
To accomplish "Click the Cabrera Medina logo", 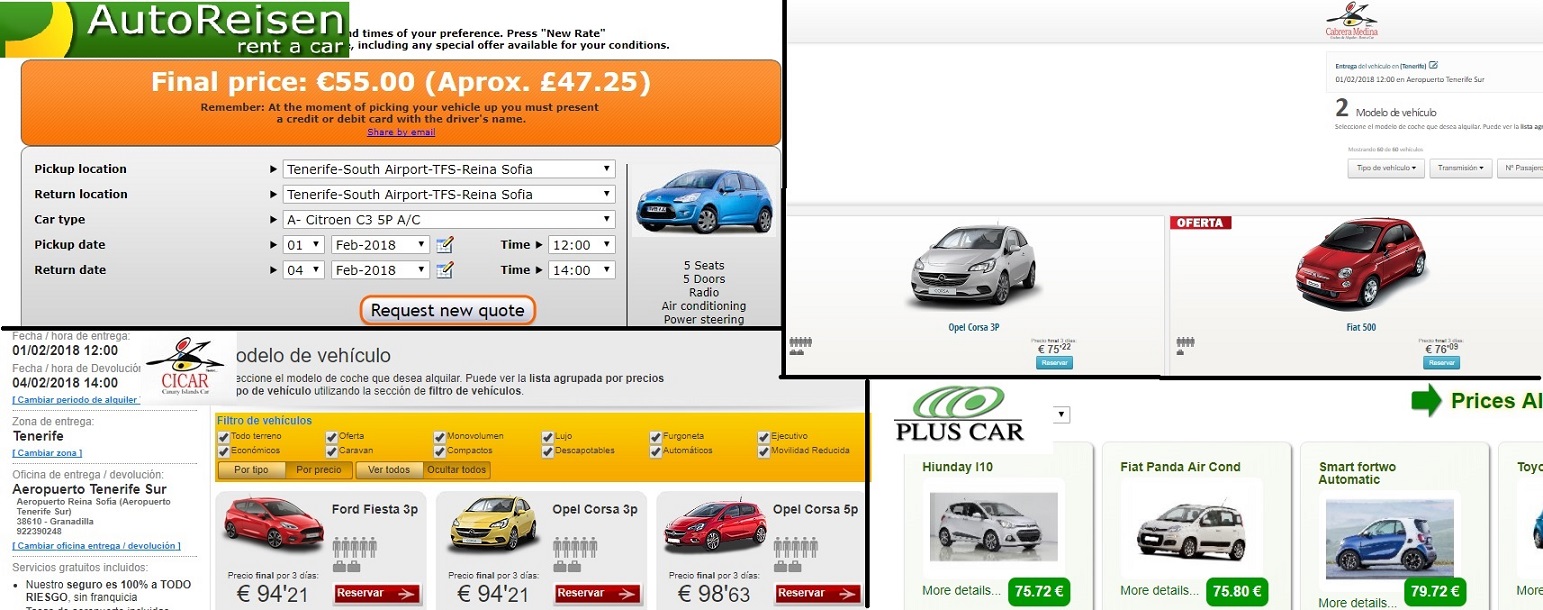I will click(1351, 21).
